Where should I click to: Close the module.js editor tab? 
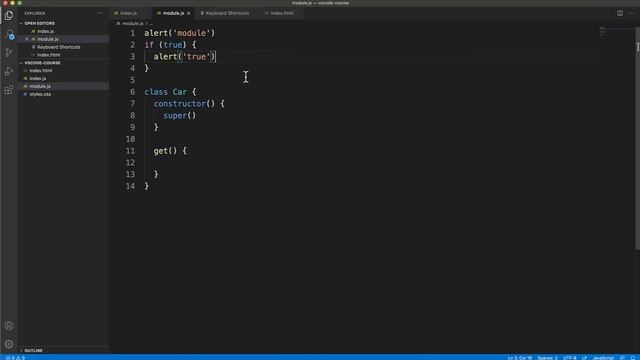tap(189, 13)
